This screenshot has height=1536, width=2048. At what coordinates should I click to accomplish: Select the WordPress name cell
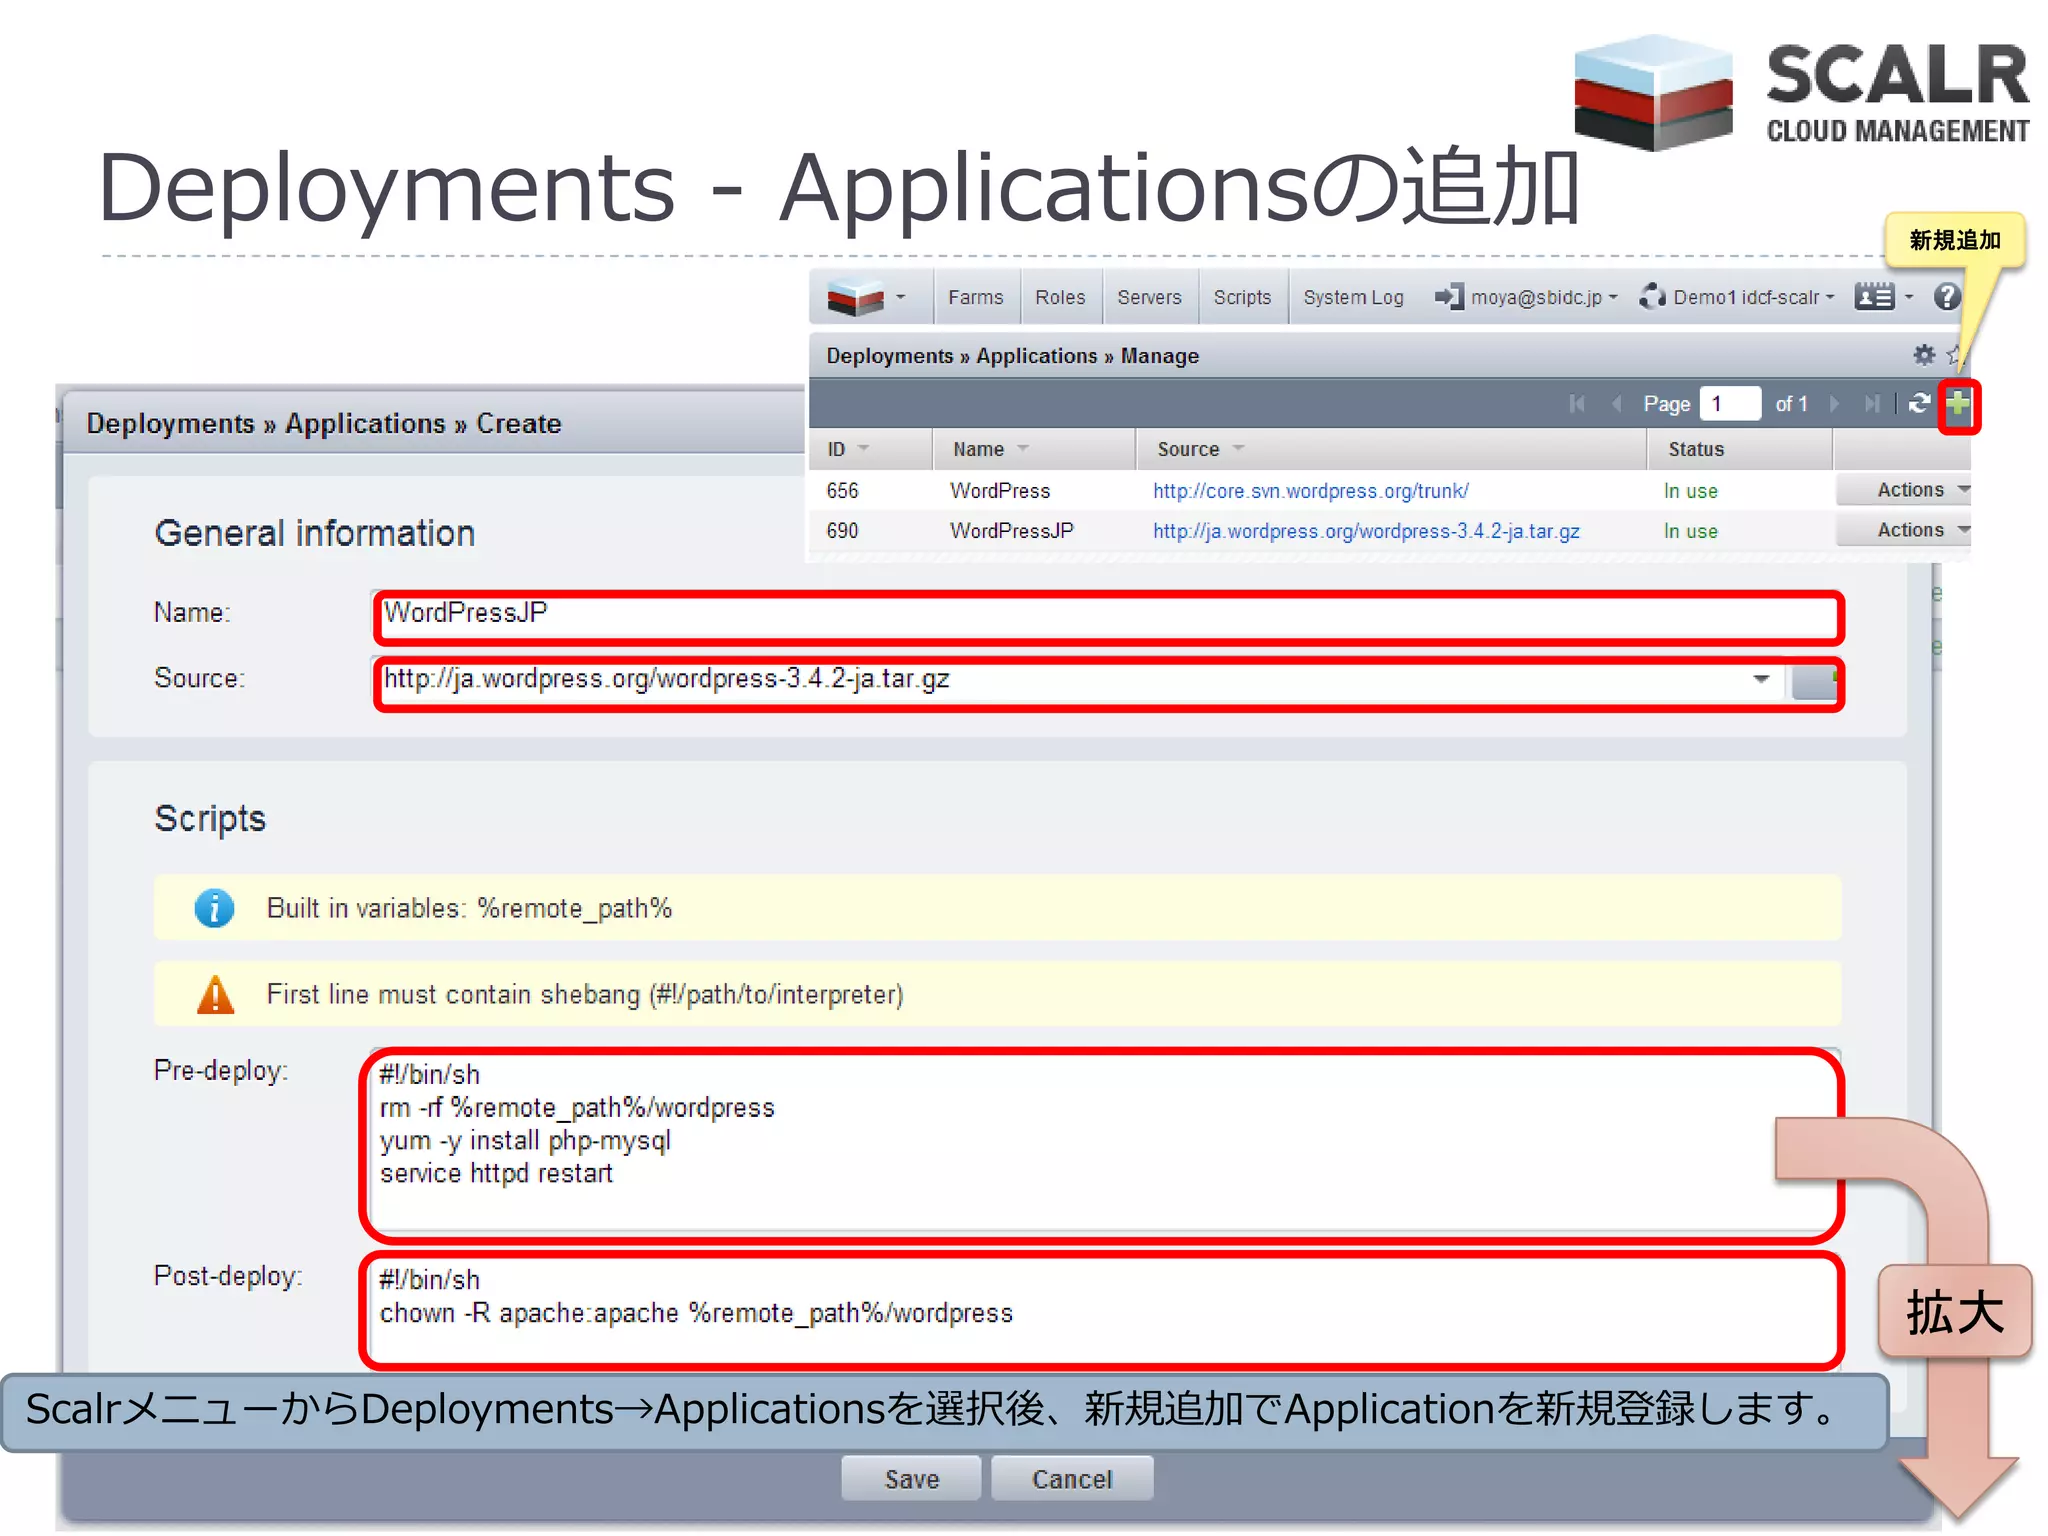[1000, 491]
